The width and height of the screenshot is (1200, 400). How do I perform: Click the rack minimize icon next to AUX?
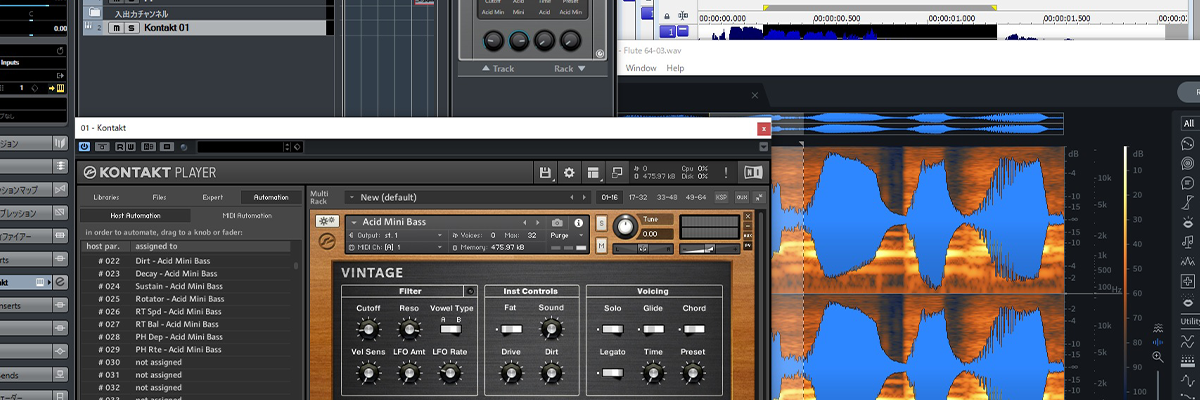[x=759, y=197]
